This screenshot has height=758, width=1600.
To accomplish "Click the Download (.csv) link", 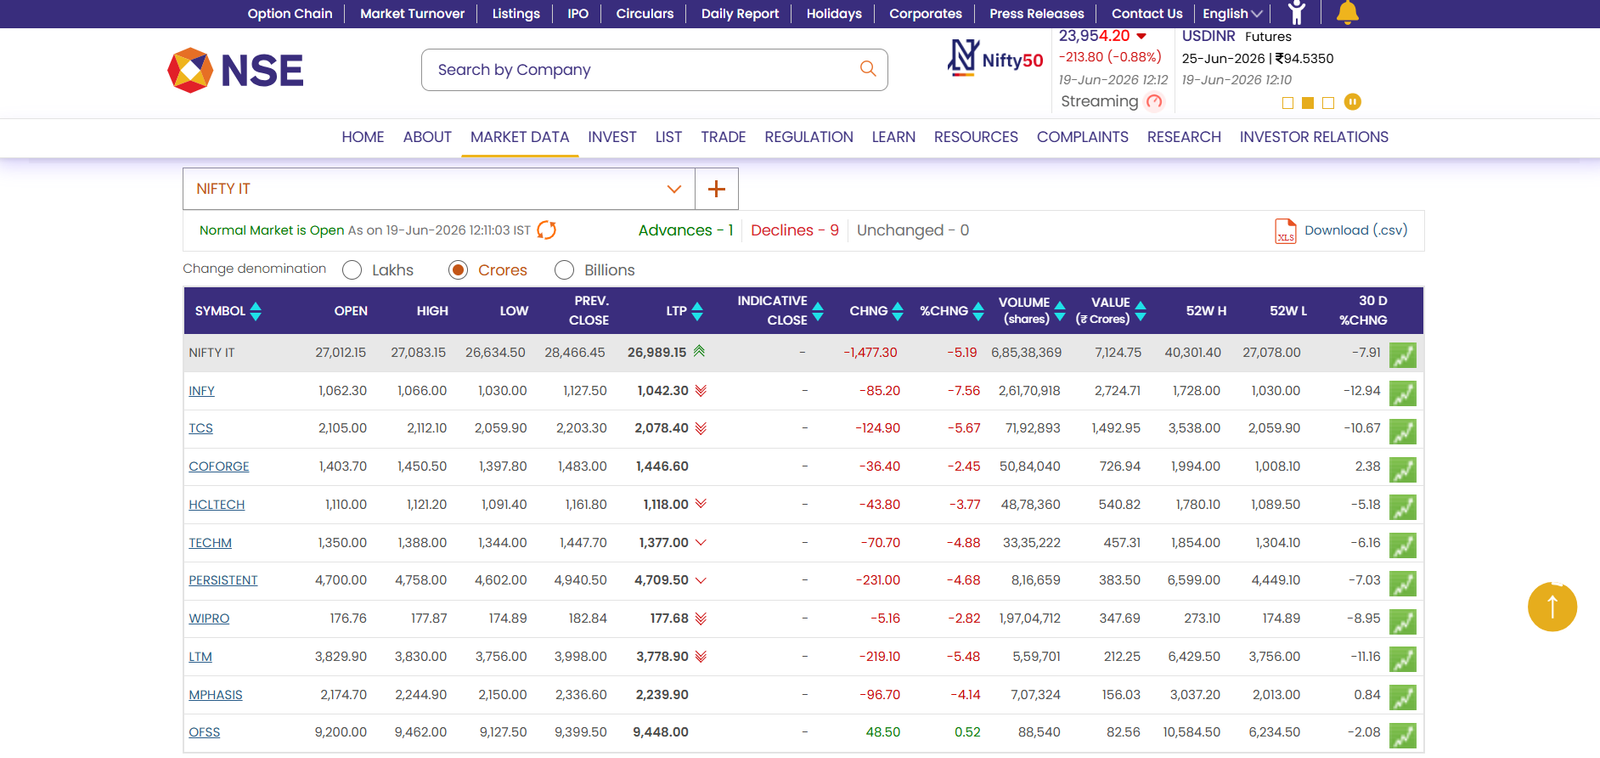I will (1356, 230).
